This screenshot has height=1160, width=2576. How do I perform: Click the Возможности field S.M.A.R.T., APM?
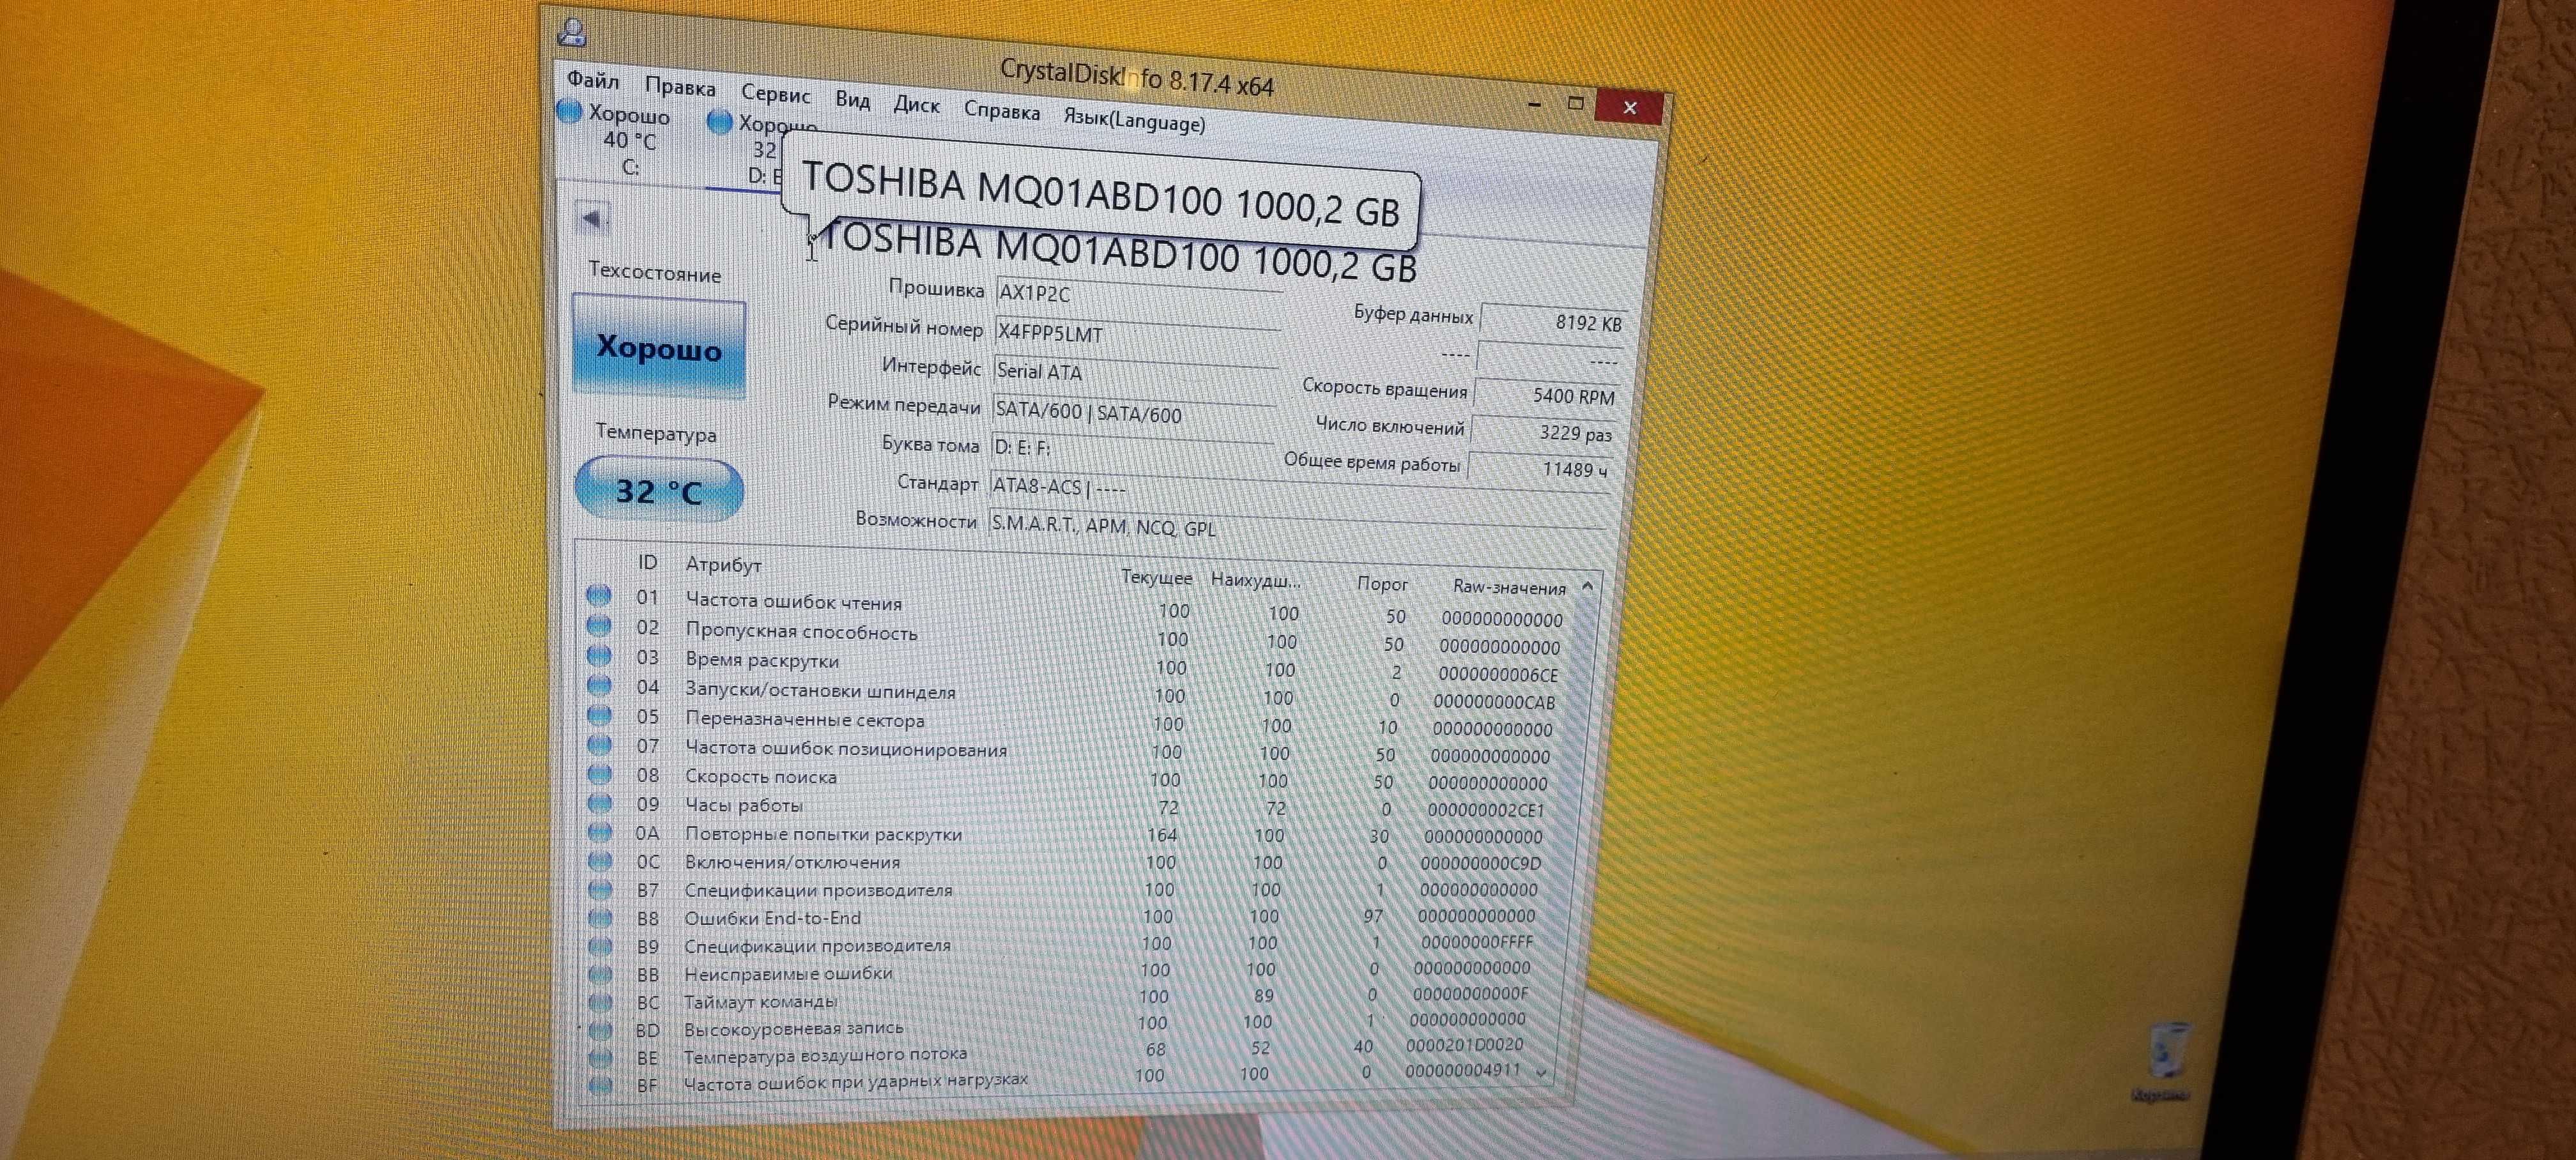(1296, 530)
